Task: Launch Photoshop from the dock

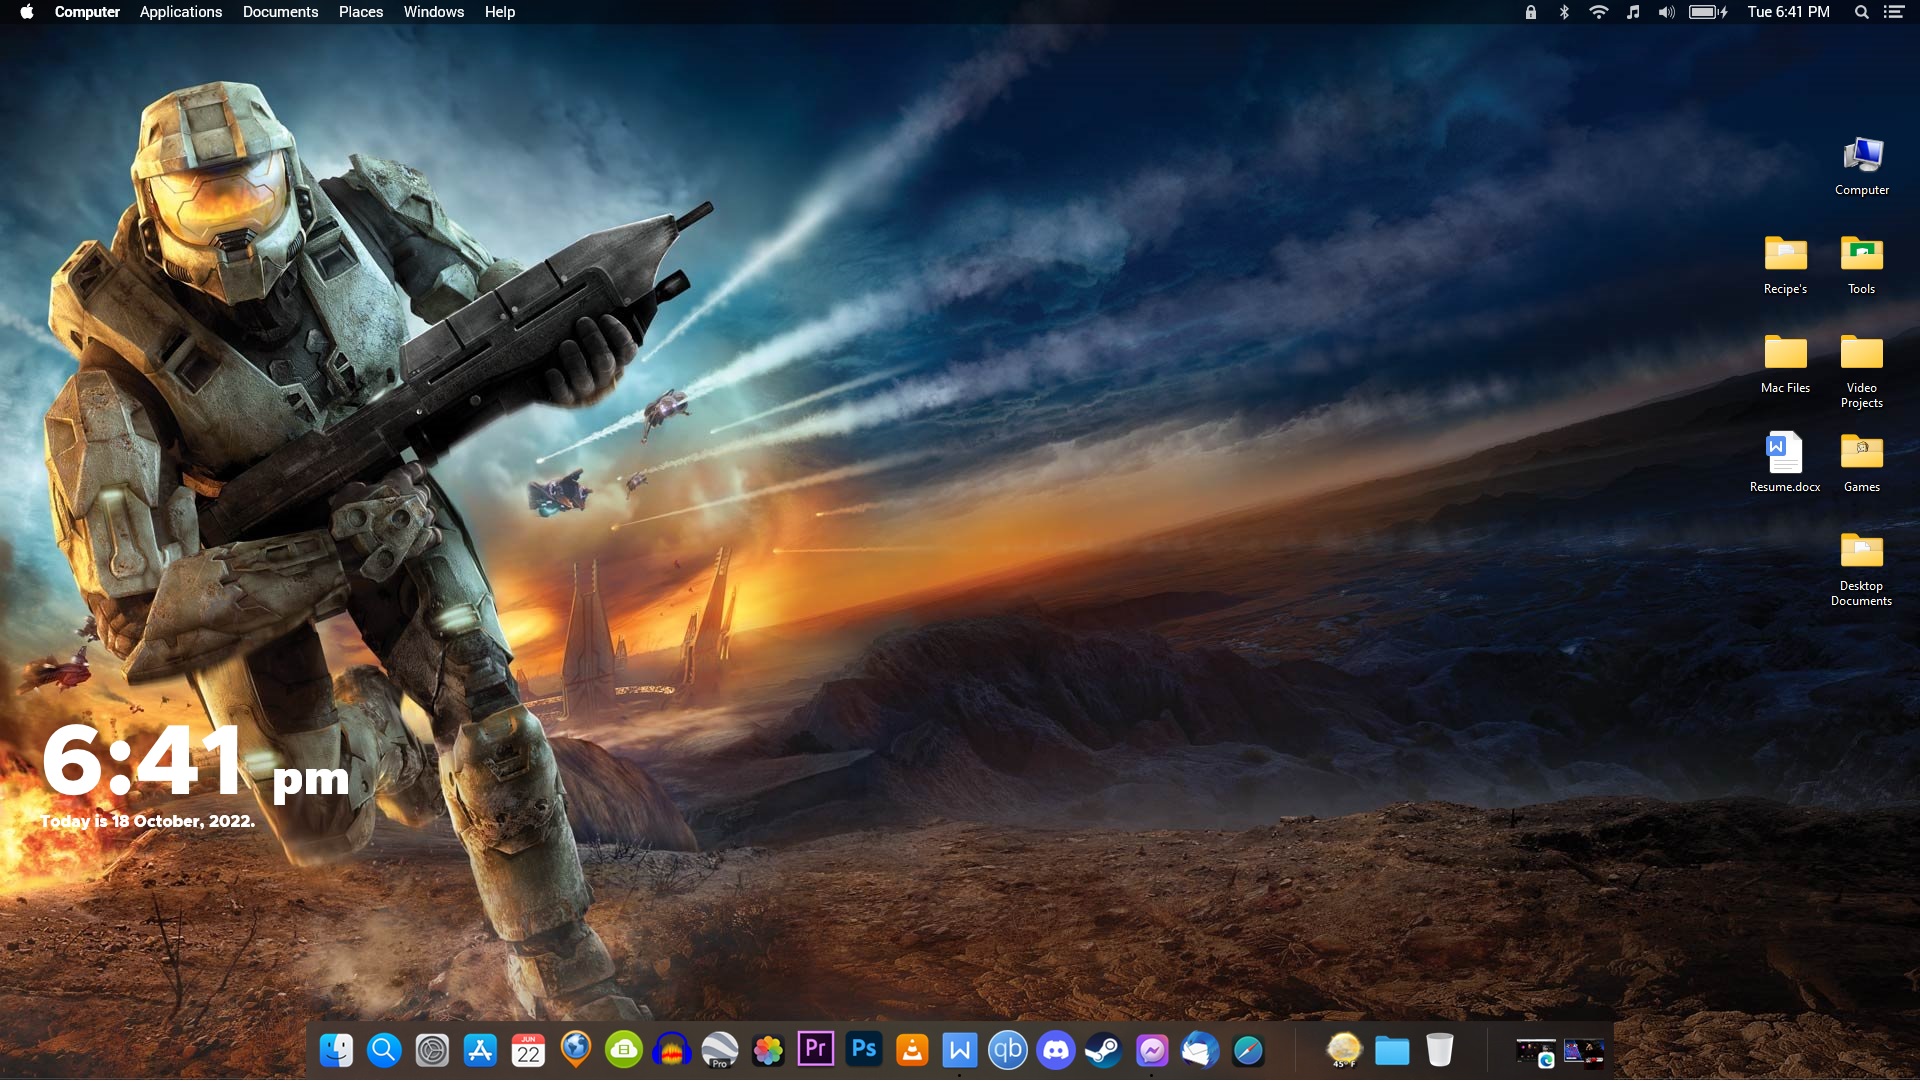Action: click(x=863, y=1050)
